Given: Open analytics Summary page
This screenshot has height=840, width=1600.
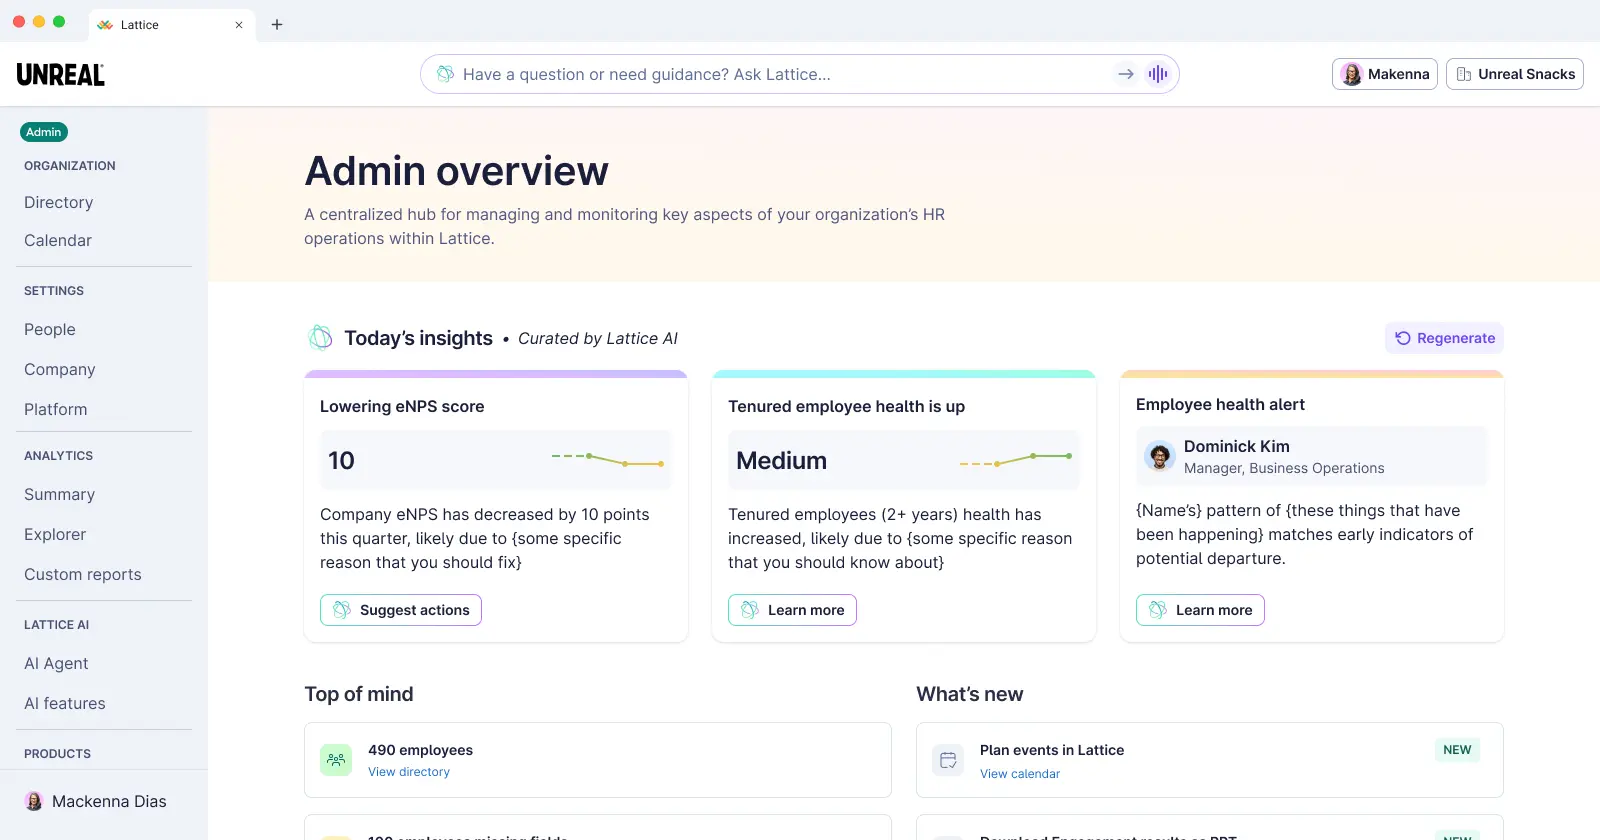Looking at the screenshot, I should 60,494.
